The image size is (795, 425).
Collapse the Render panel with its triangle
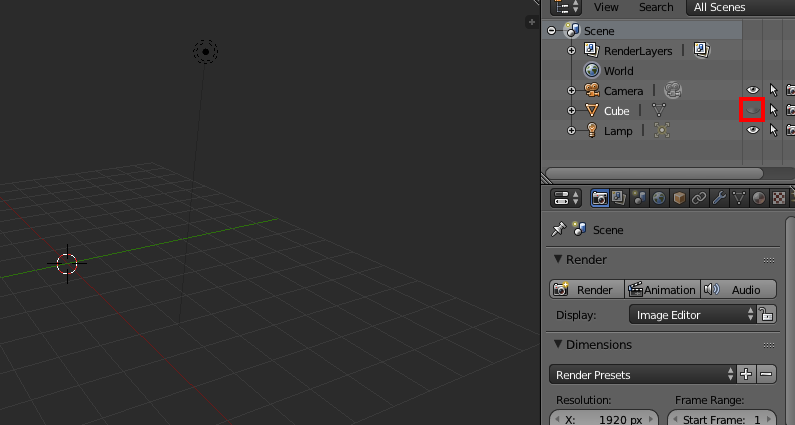(558, 259)
